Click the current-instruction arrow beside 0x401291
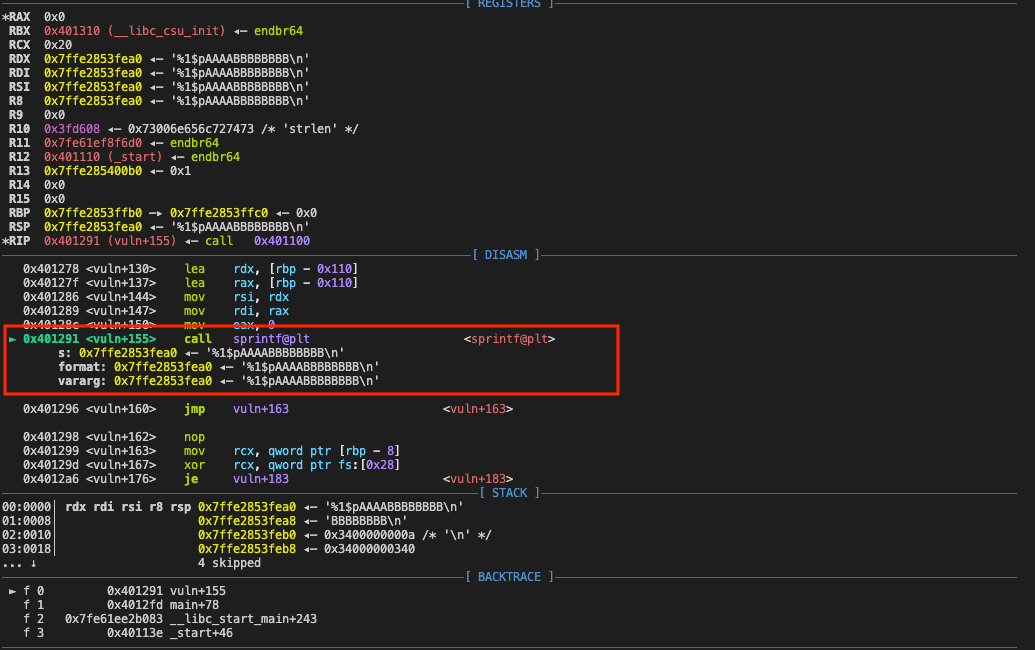The image size is (1035, 650). point(12,339)
